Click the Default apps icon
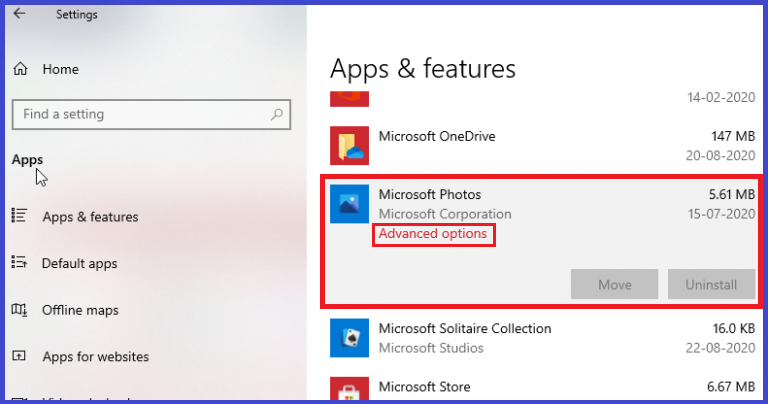The height and width of the screenshot is (404, 768). tap(19, 262)
